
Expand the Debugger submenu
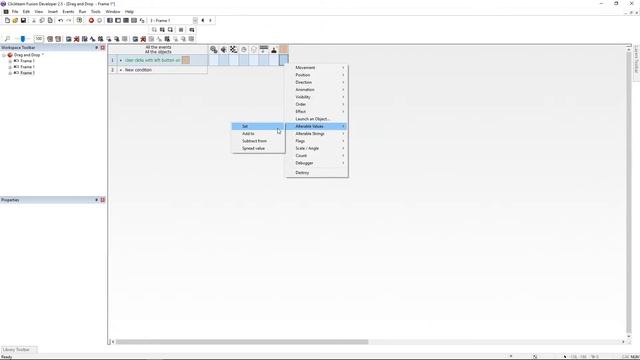coord(317,163)
